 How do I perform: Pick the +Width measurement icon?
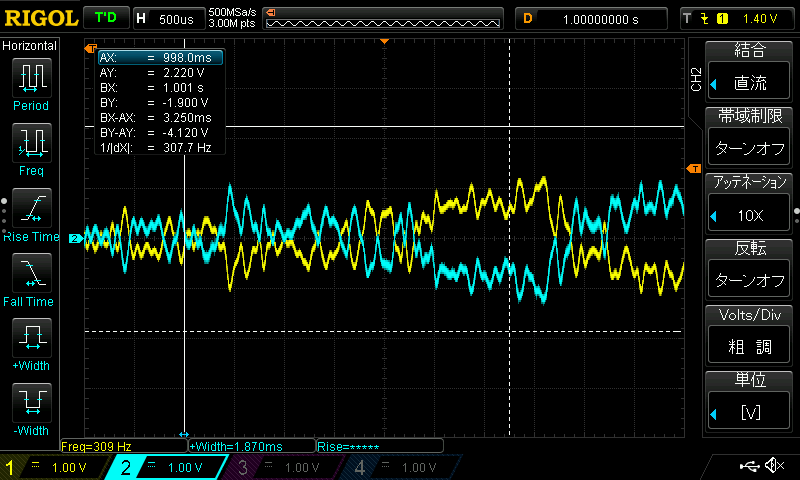pyautogui.click(x=32, y=338)
